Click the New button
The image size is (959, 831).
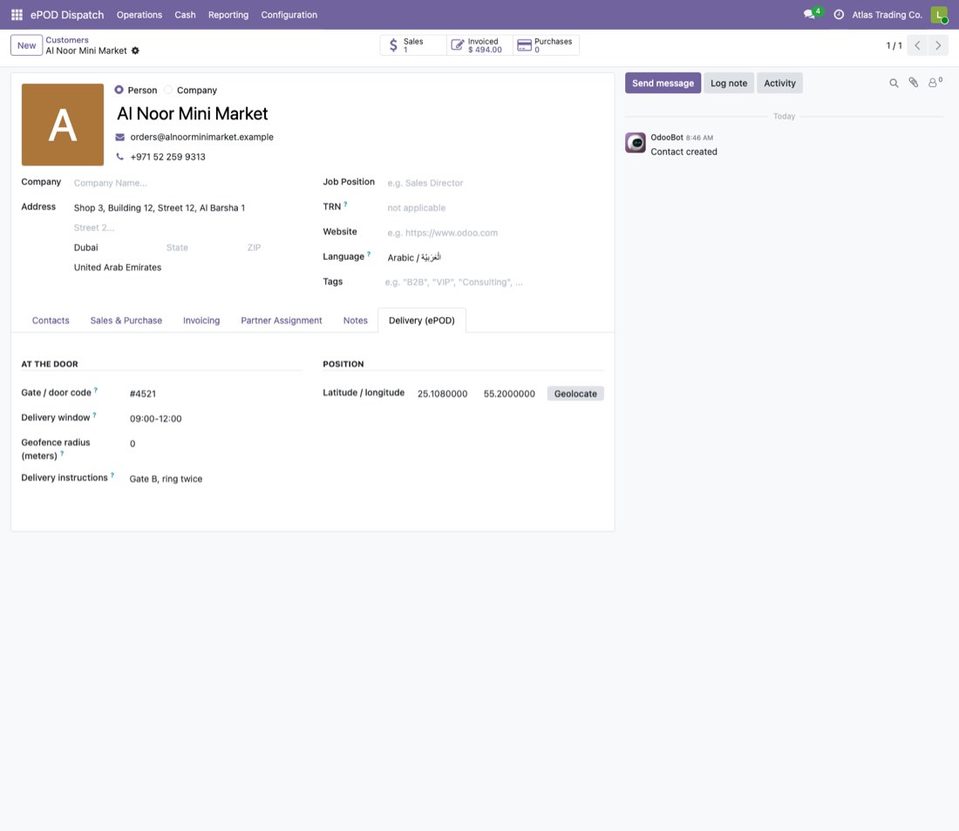(26, 45)
